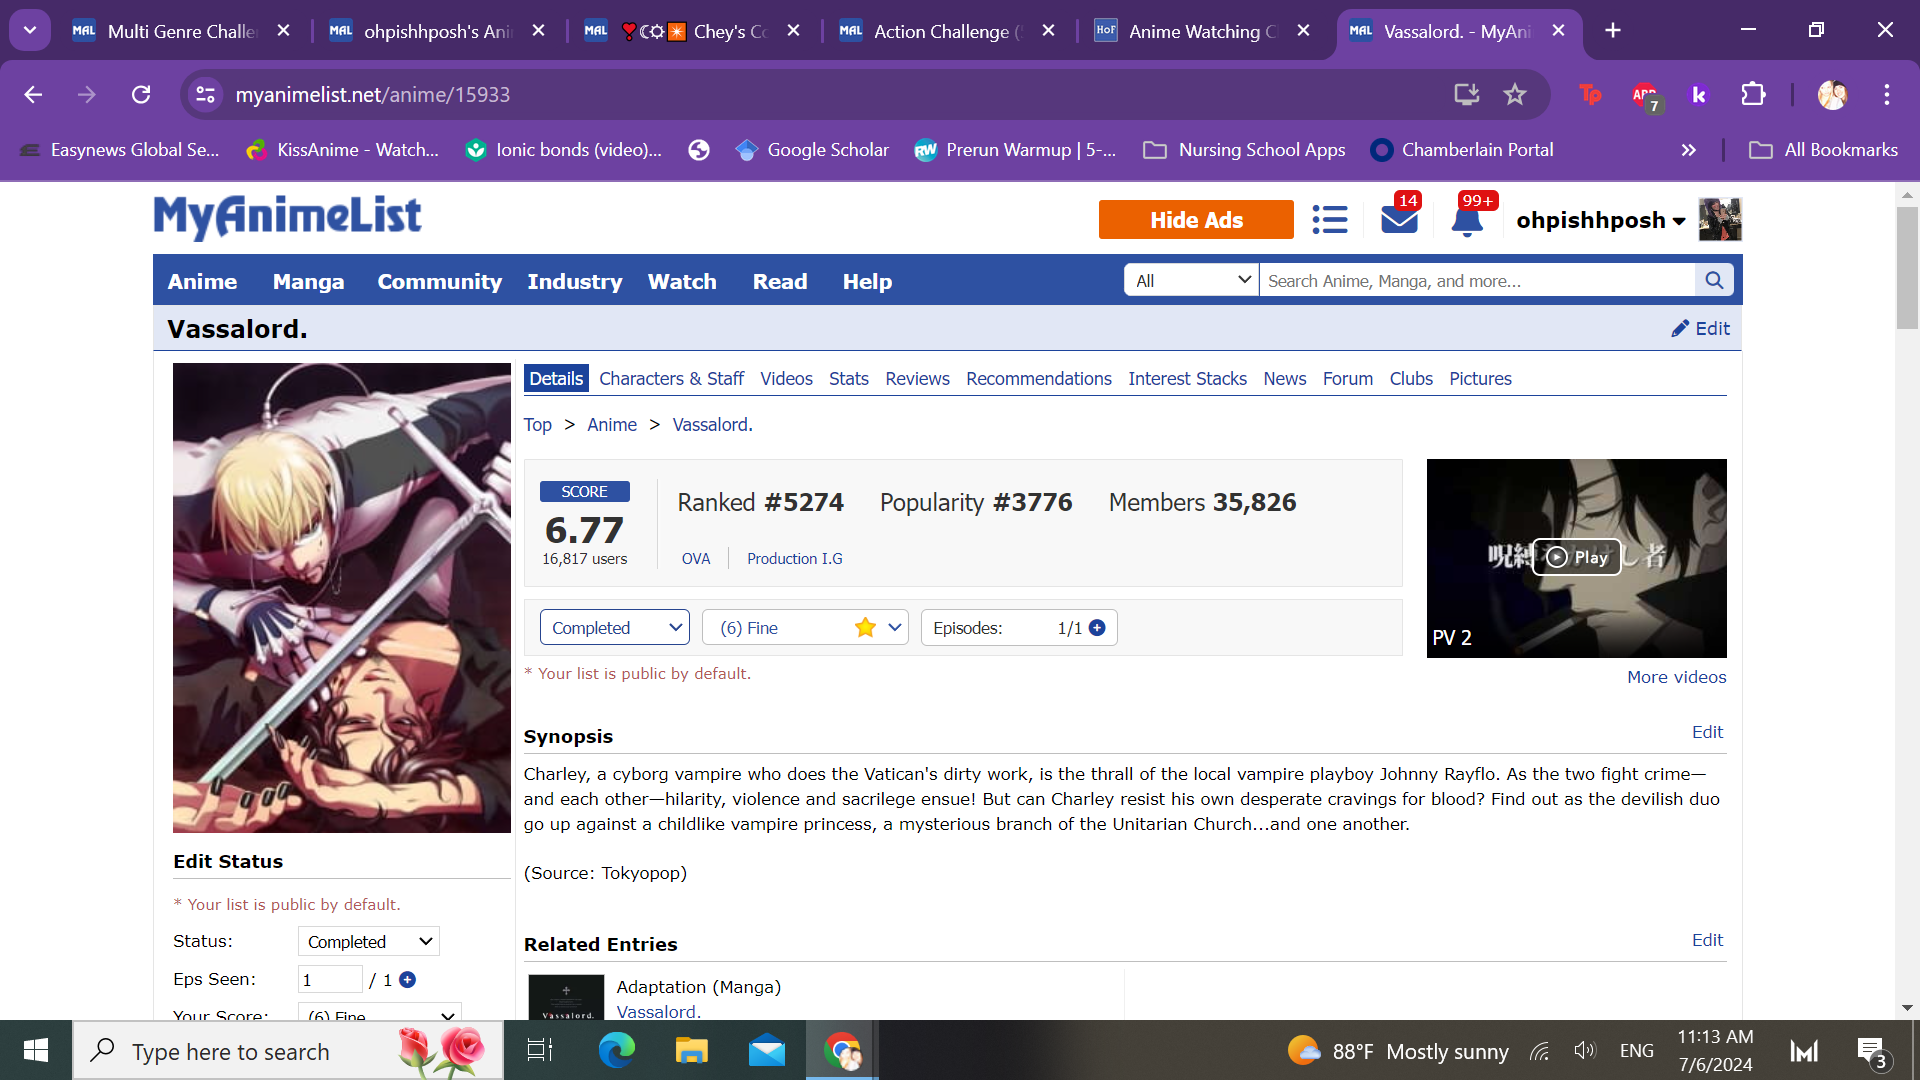Open messages envelope icon with 14 badge
The height and width of the screenshot is (1080, 1920).
(x=1399, y=219)
